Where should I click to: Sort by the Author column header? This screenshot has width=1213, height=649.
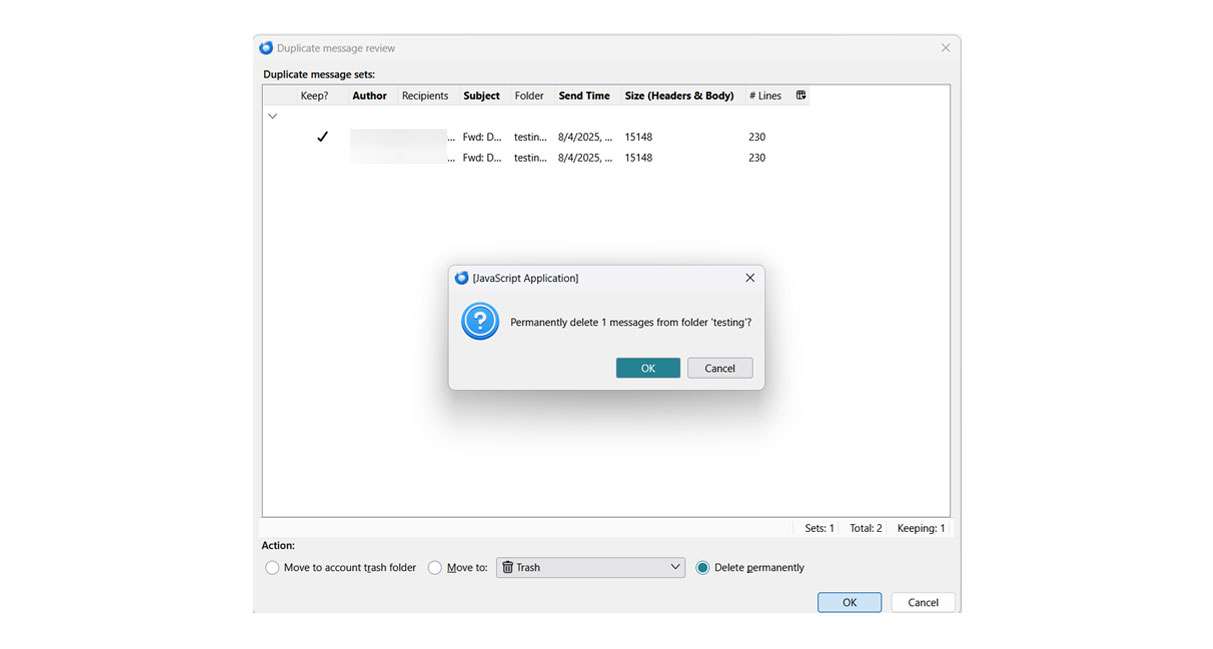[x=369, y=96]
